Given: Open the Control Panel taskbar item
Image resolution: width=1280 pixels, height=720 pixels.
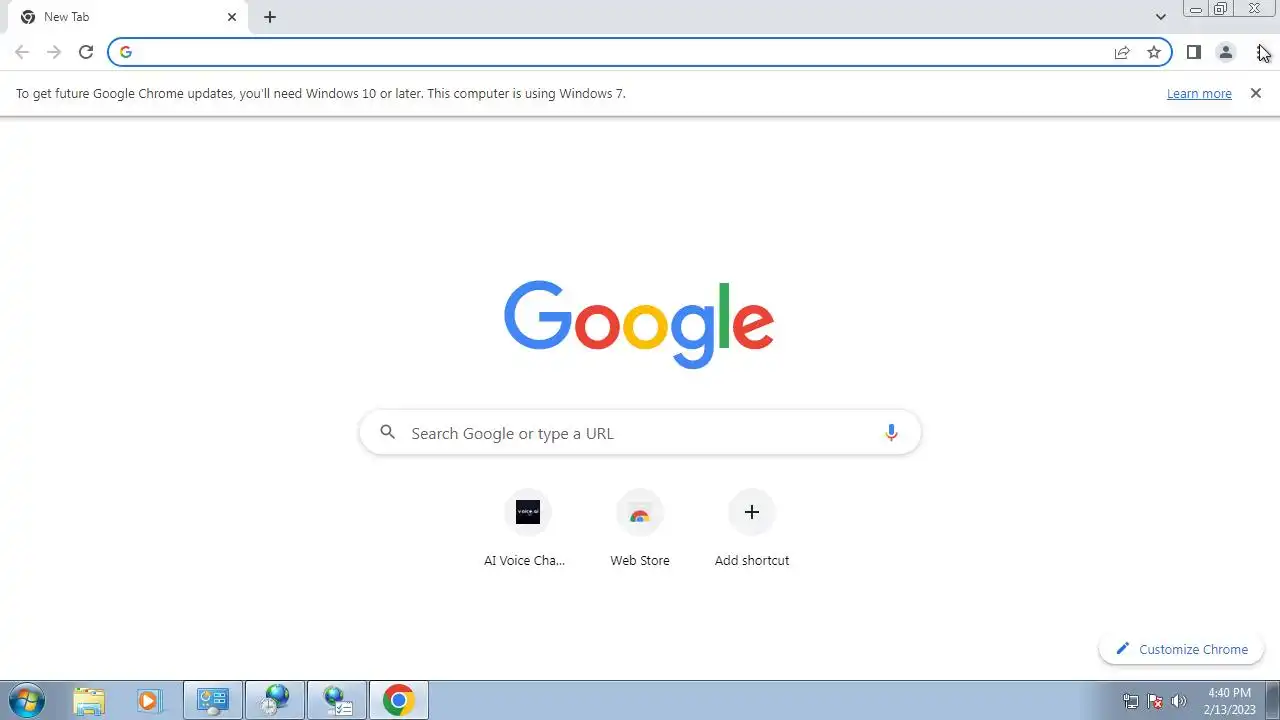Looking at the screenshot, I should [x=213, y=700].
